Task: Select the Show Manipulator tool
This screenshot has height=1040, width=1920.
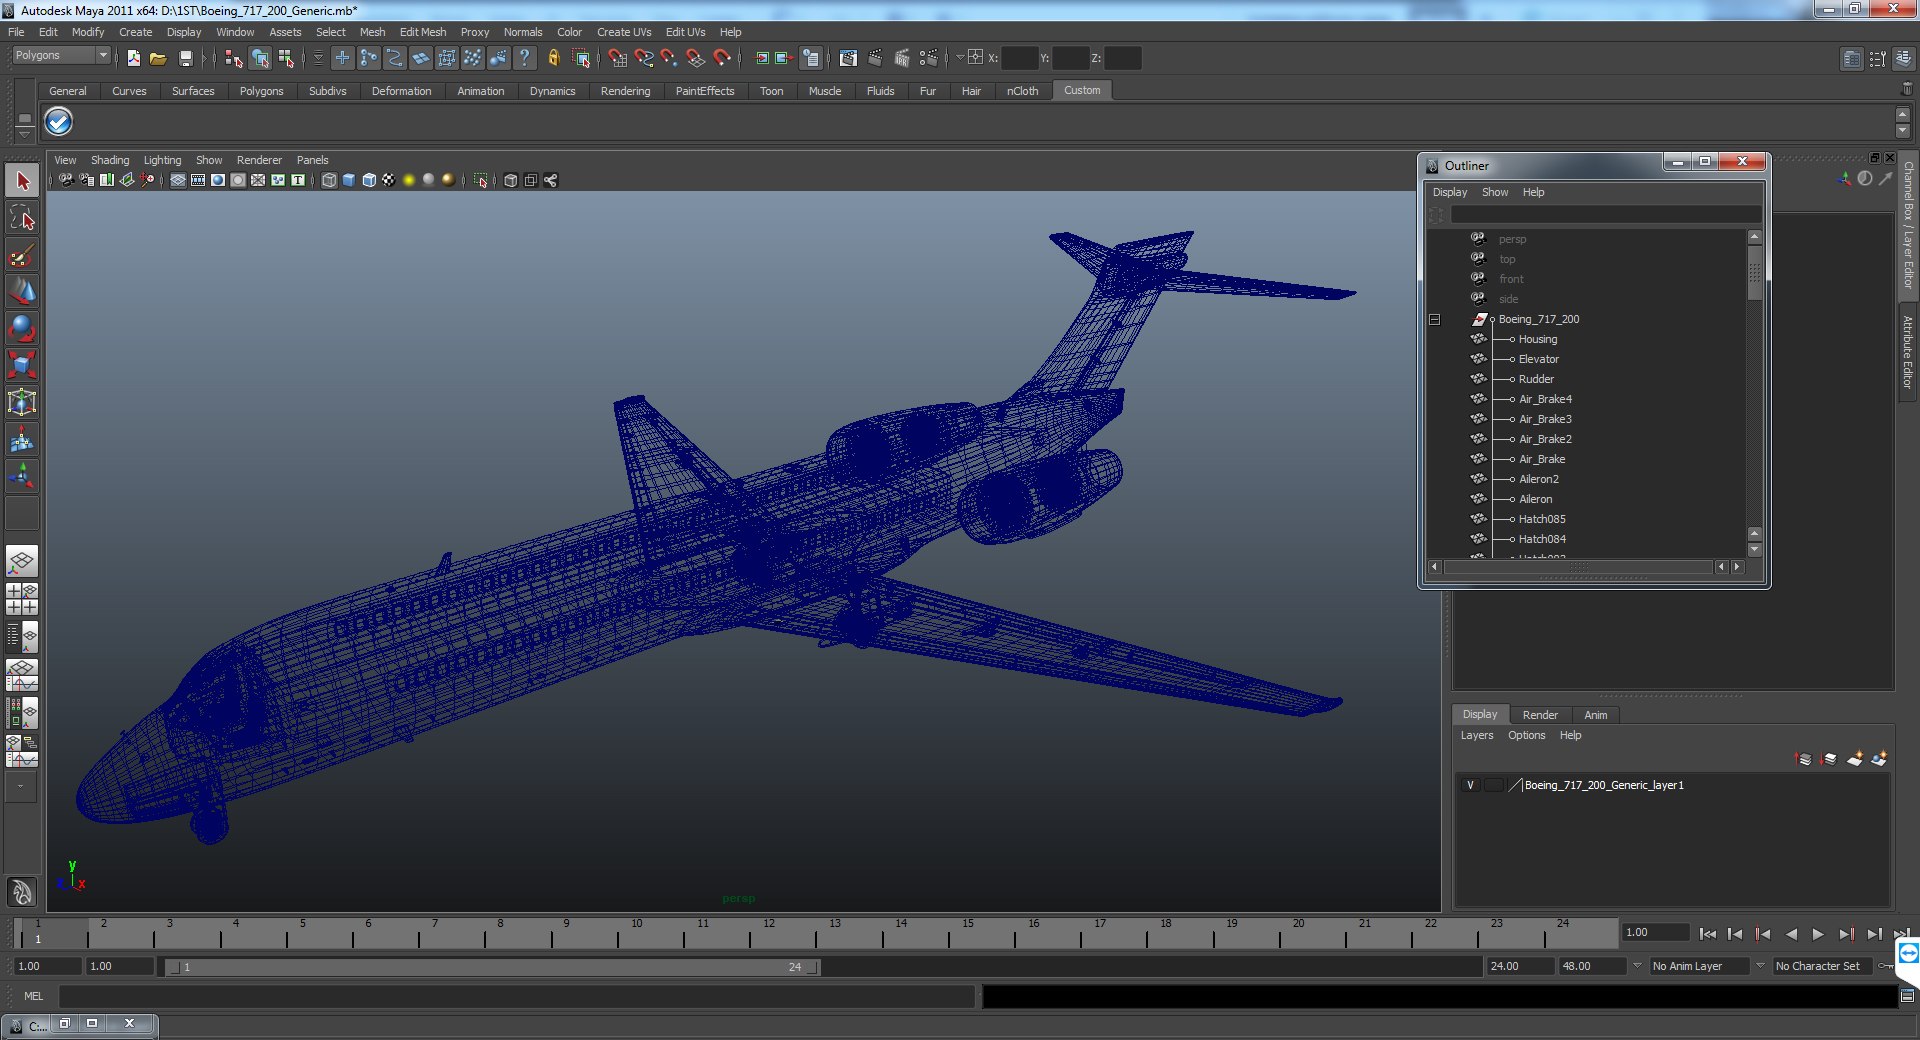Action: coord(22,476)
